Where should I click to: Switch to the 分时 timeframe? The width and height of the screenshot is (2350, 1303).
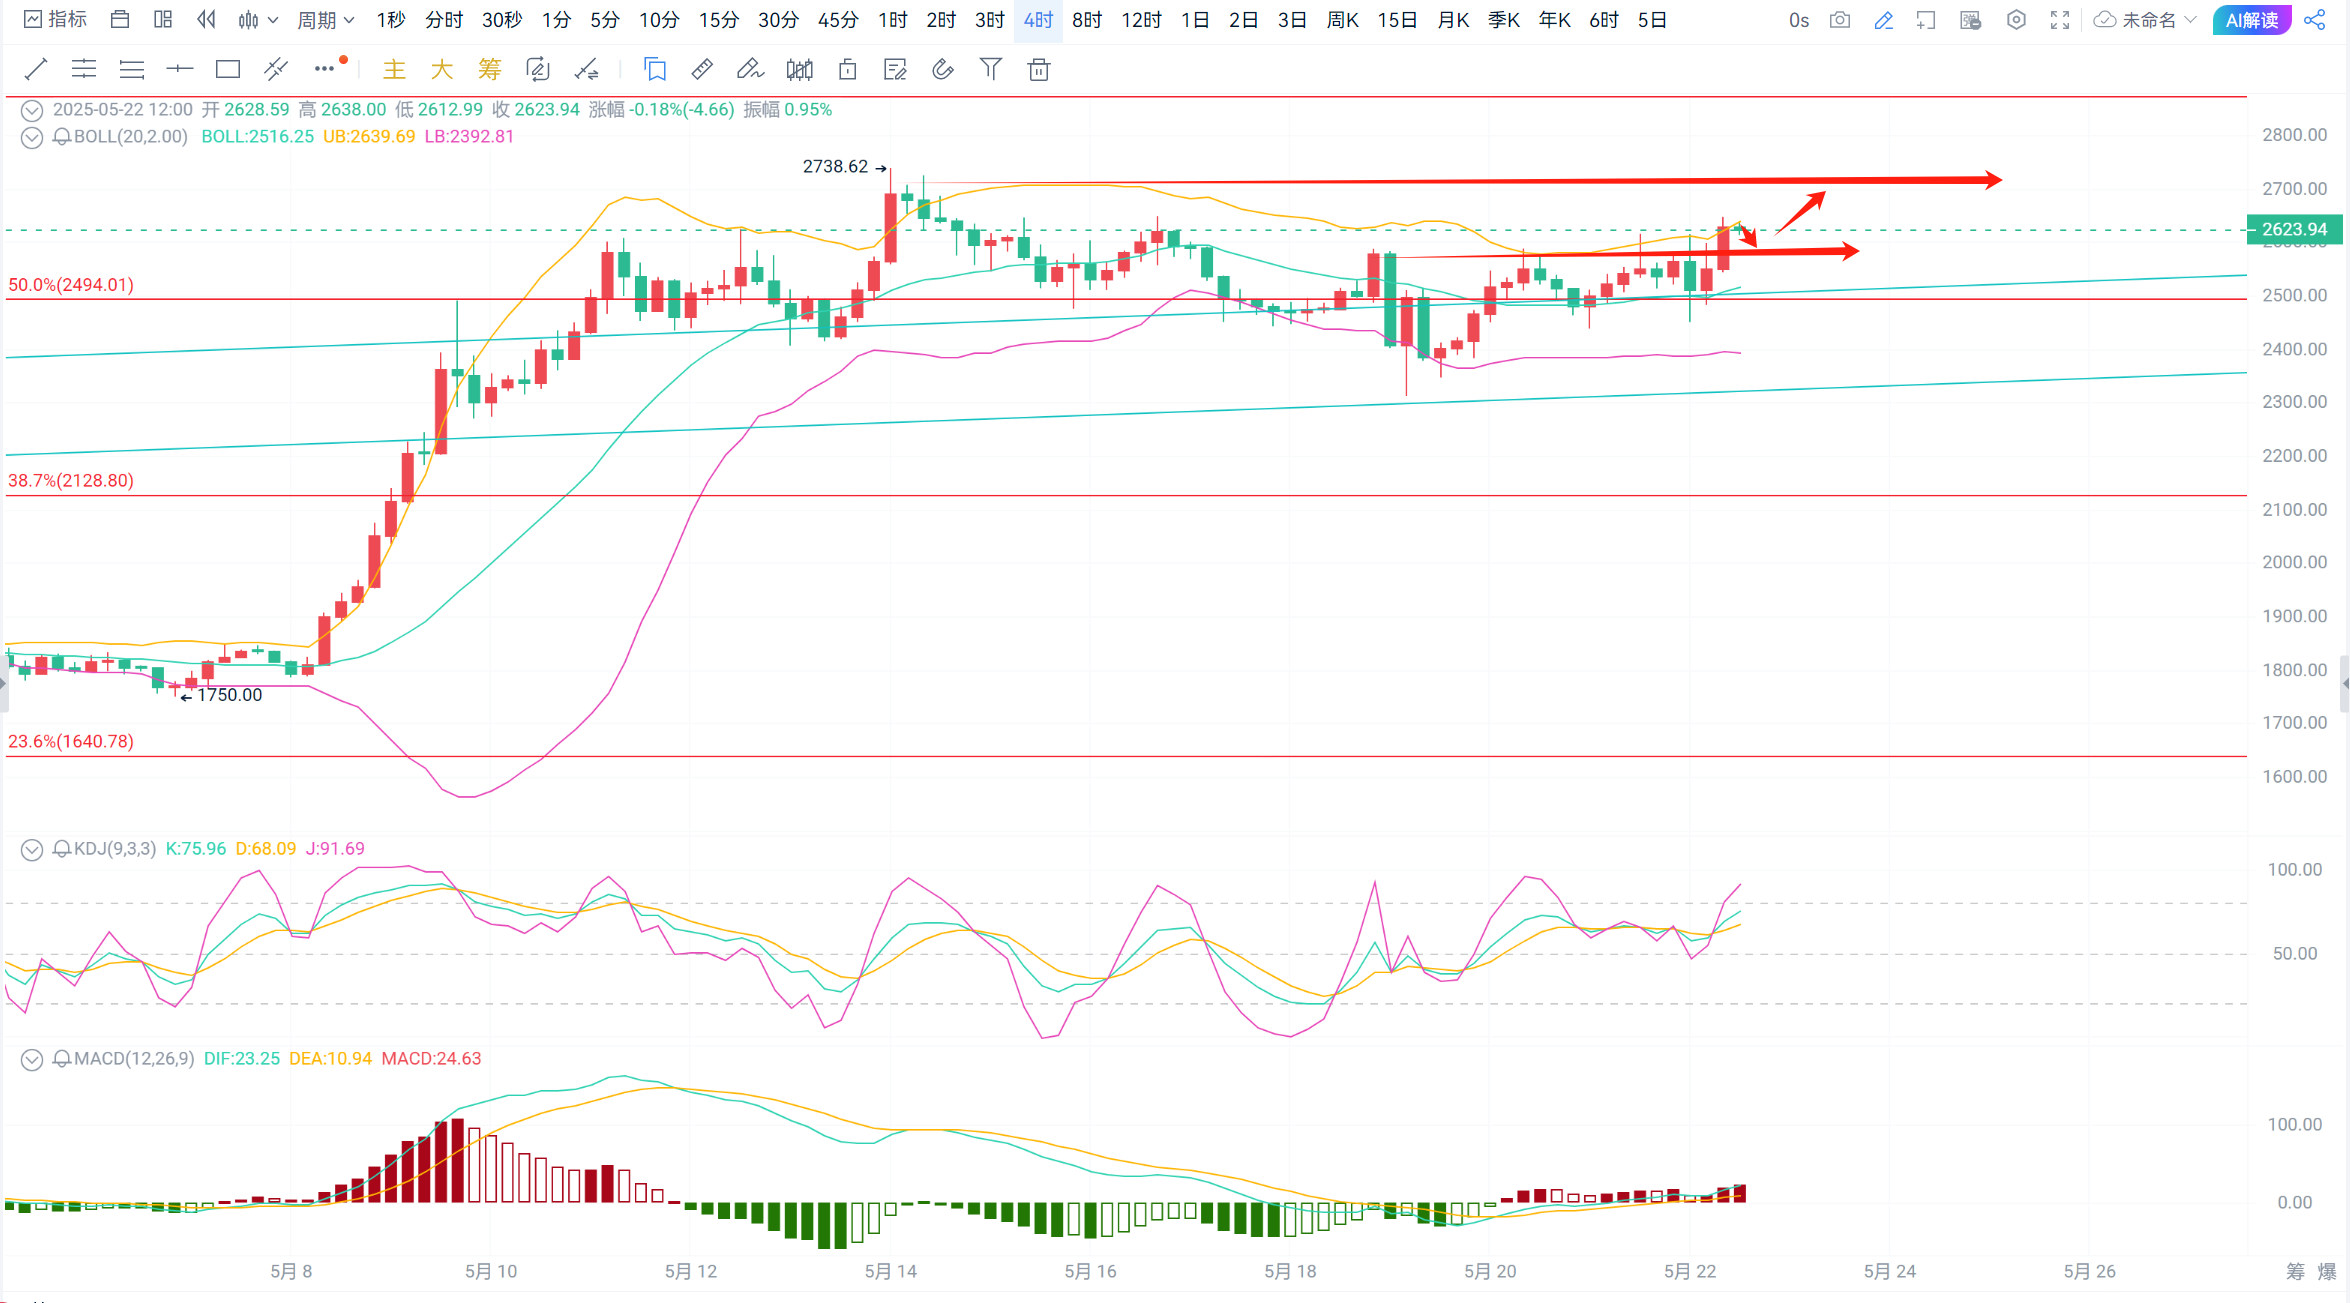(x=444, y=19)
